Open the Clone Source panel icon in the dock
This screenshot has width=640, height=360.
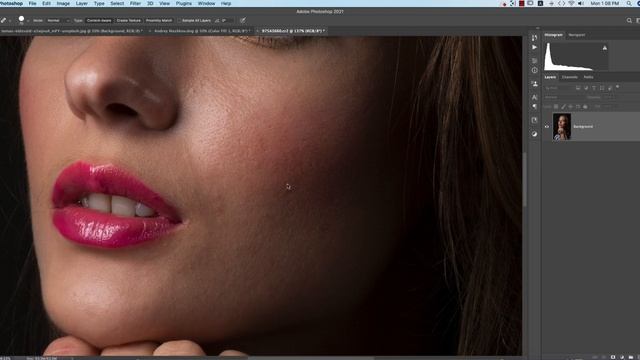click(535, 84)
